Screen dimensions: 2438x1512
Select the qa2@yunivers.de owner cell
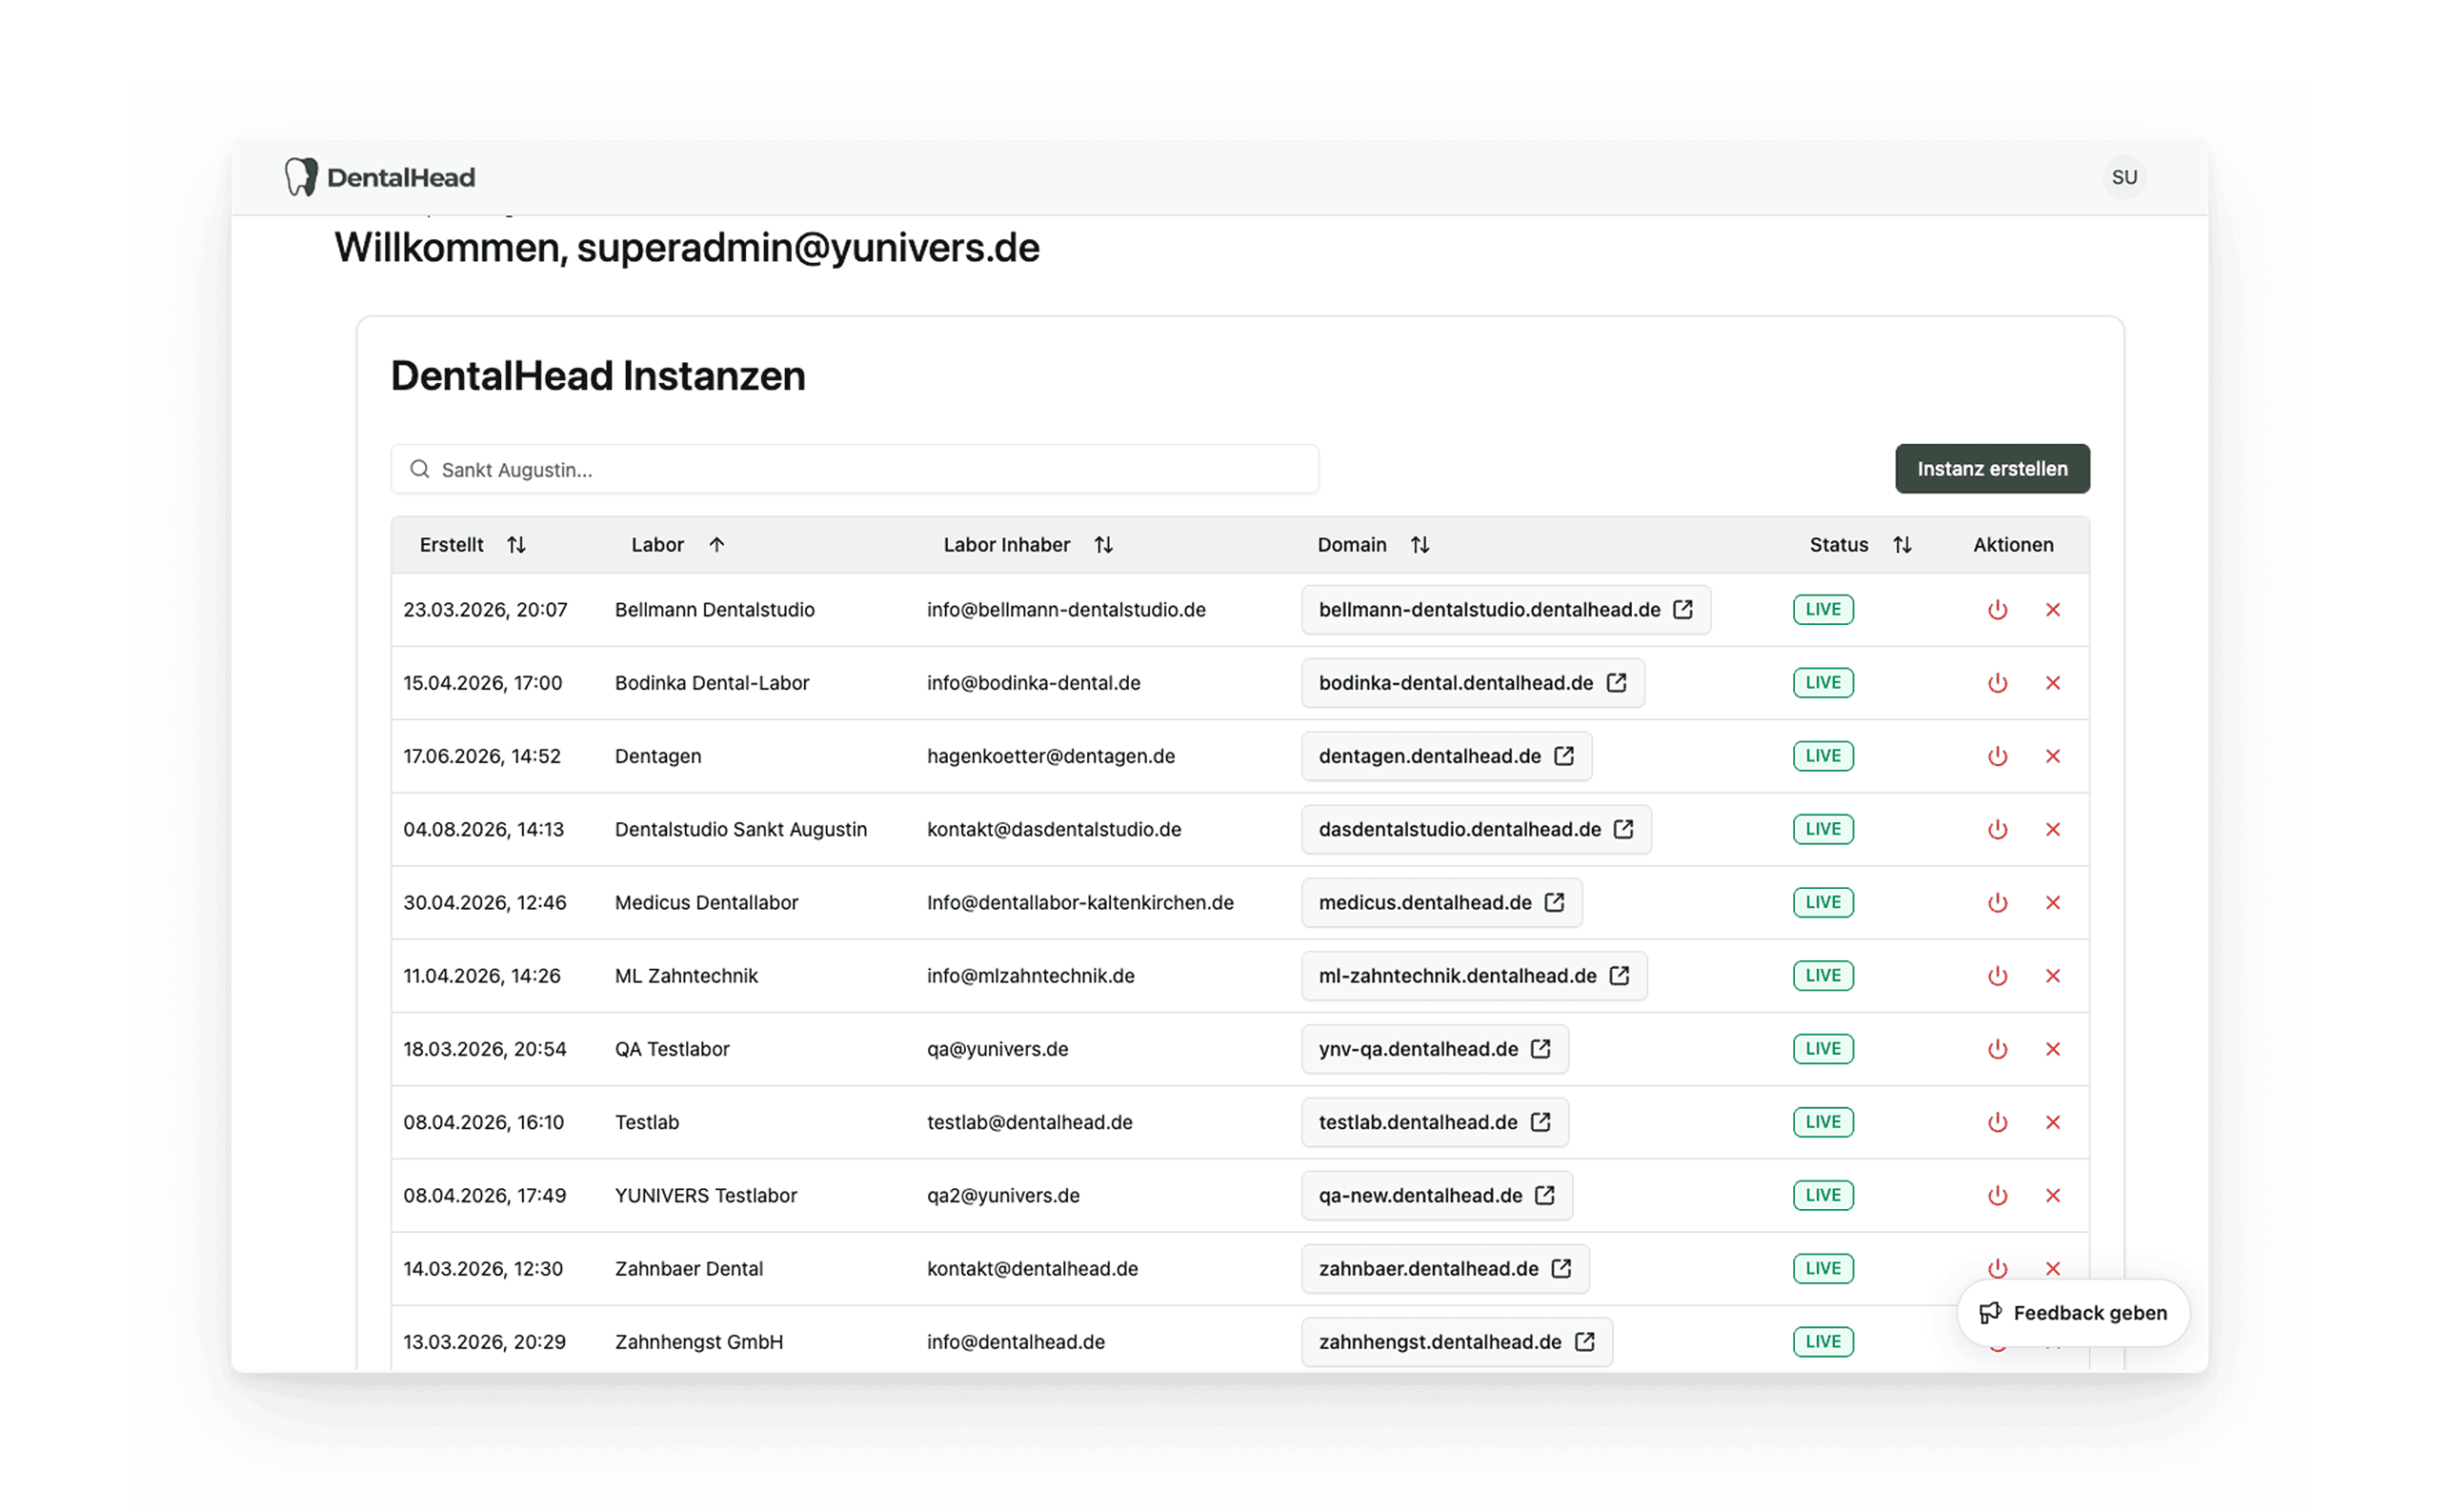click(1003, 1194)
